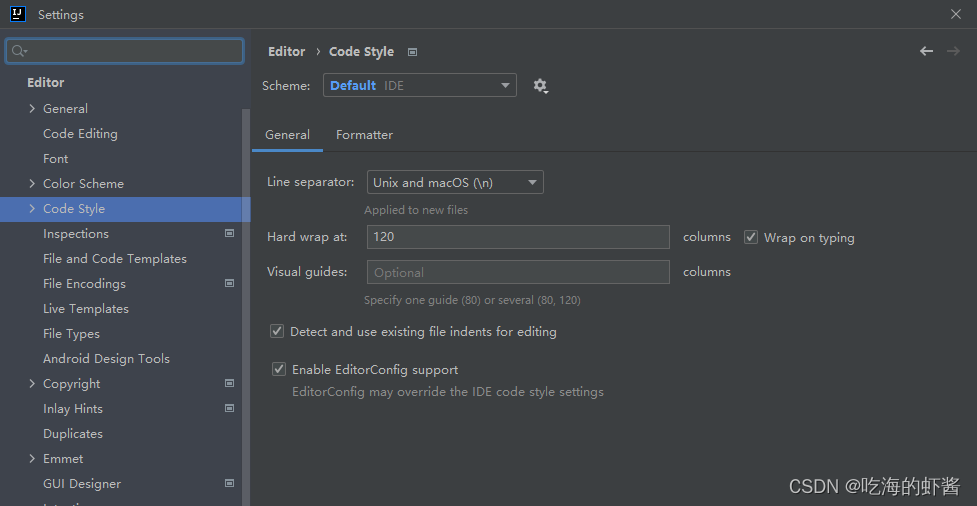Focus the Visual guides input field
The width and height of the screenshot is (977, 506).
(x=518, y=272)
